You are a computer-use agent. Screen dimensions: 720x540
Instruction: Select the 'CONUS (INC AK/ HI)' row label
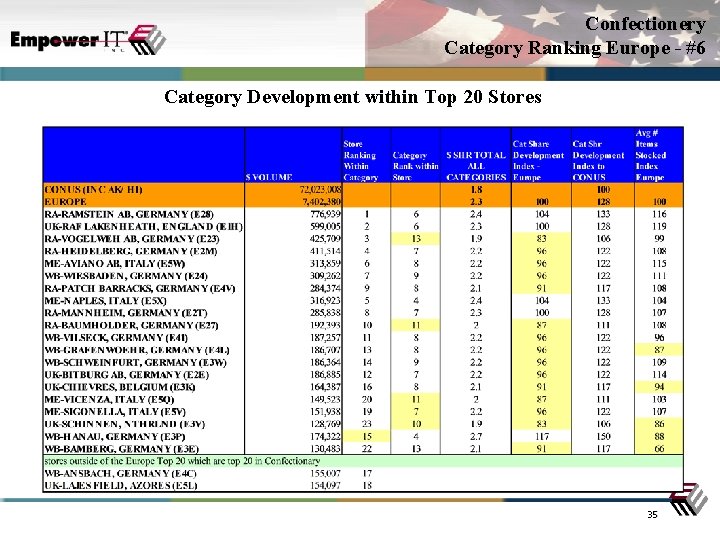[93, 190]
